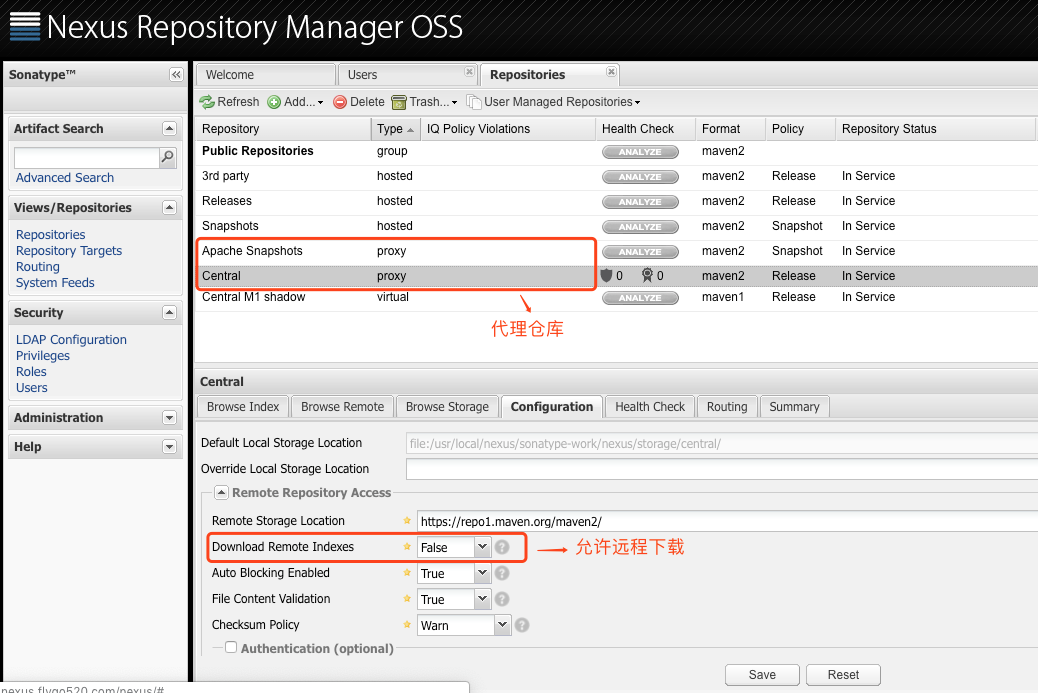
Task: Open the Routing tab for Central
Action: [727, 406]
